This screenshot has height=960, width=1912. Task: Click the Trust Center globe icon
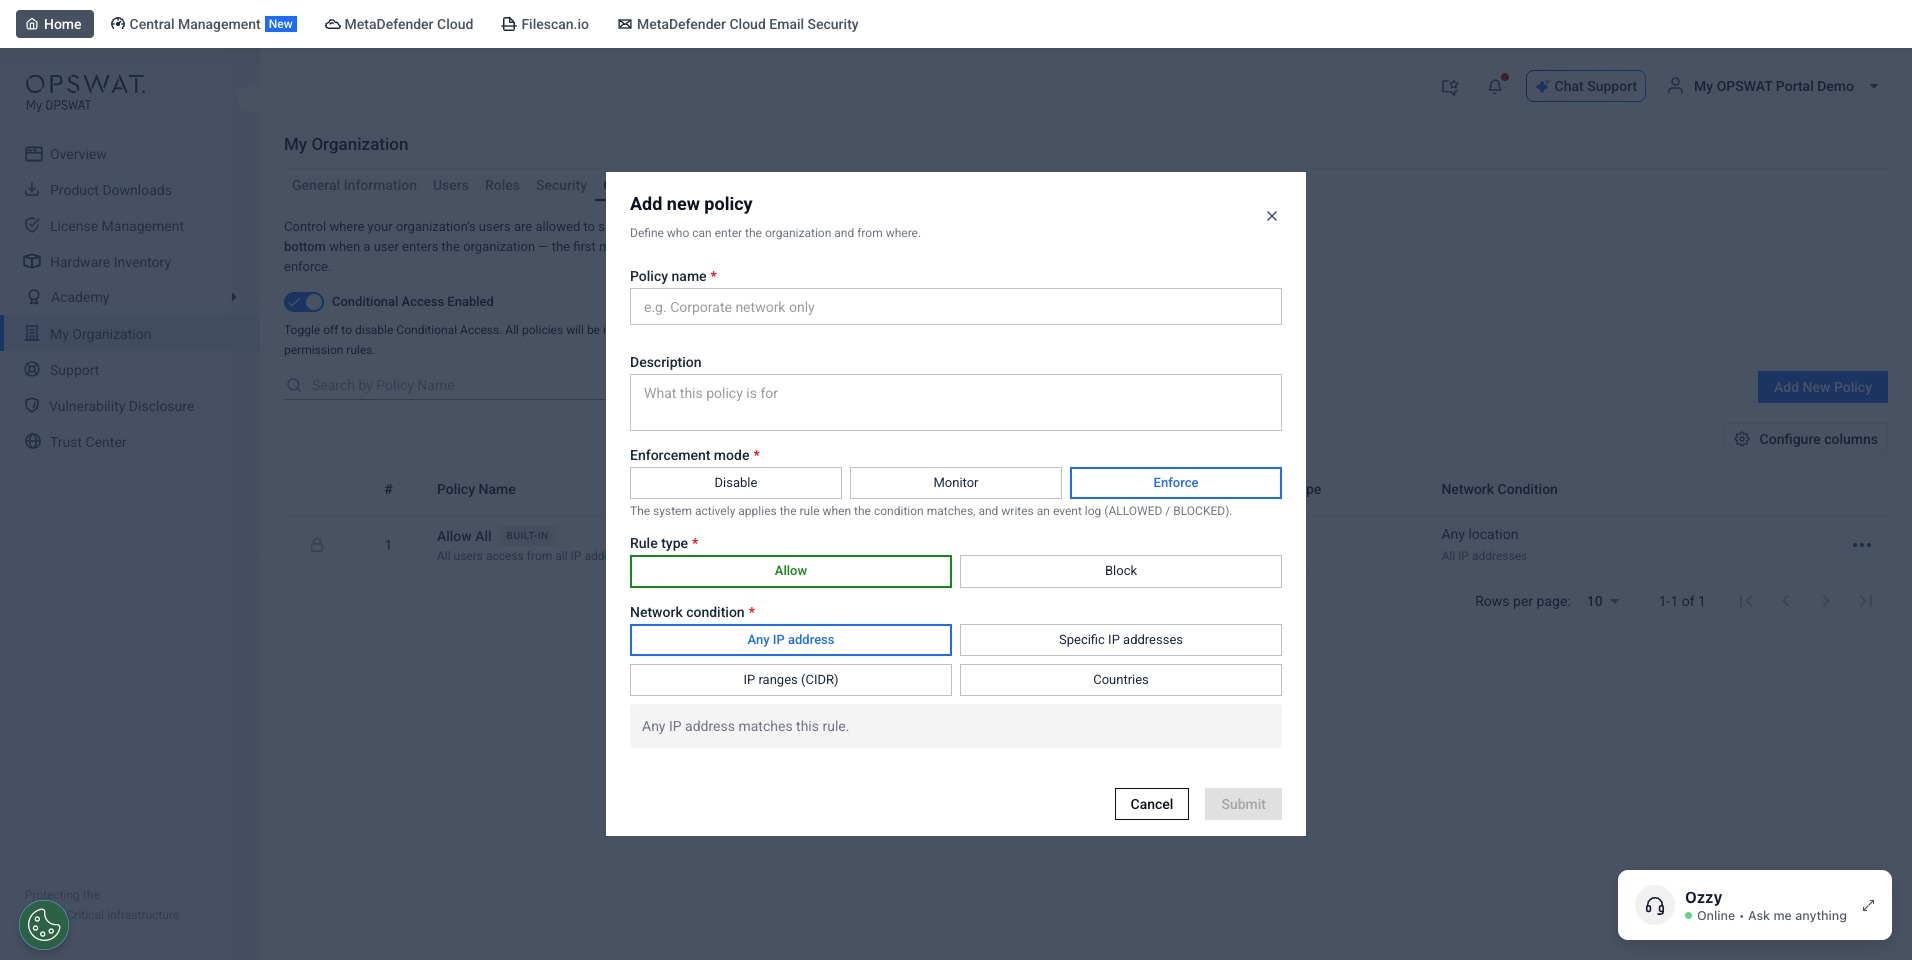coord(33,441)
